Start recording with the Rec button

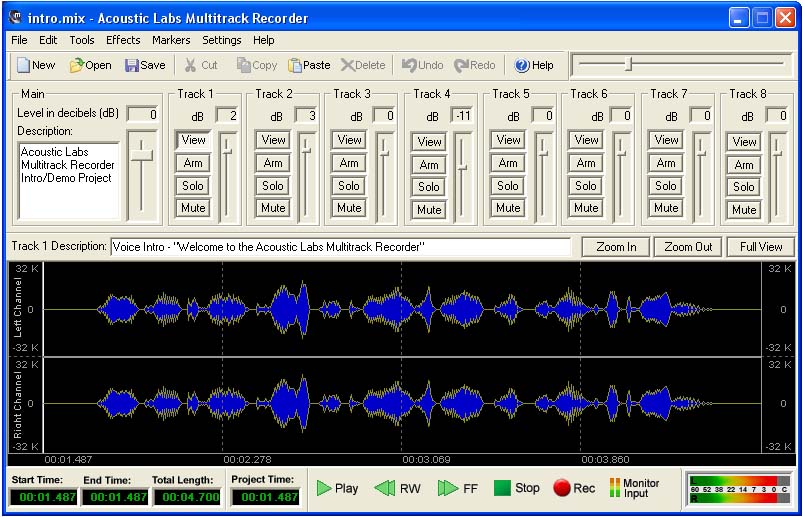(x=574, y=488)
